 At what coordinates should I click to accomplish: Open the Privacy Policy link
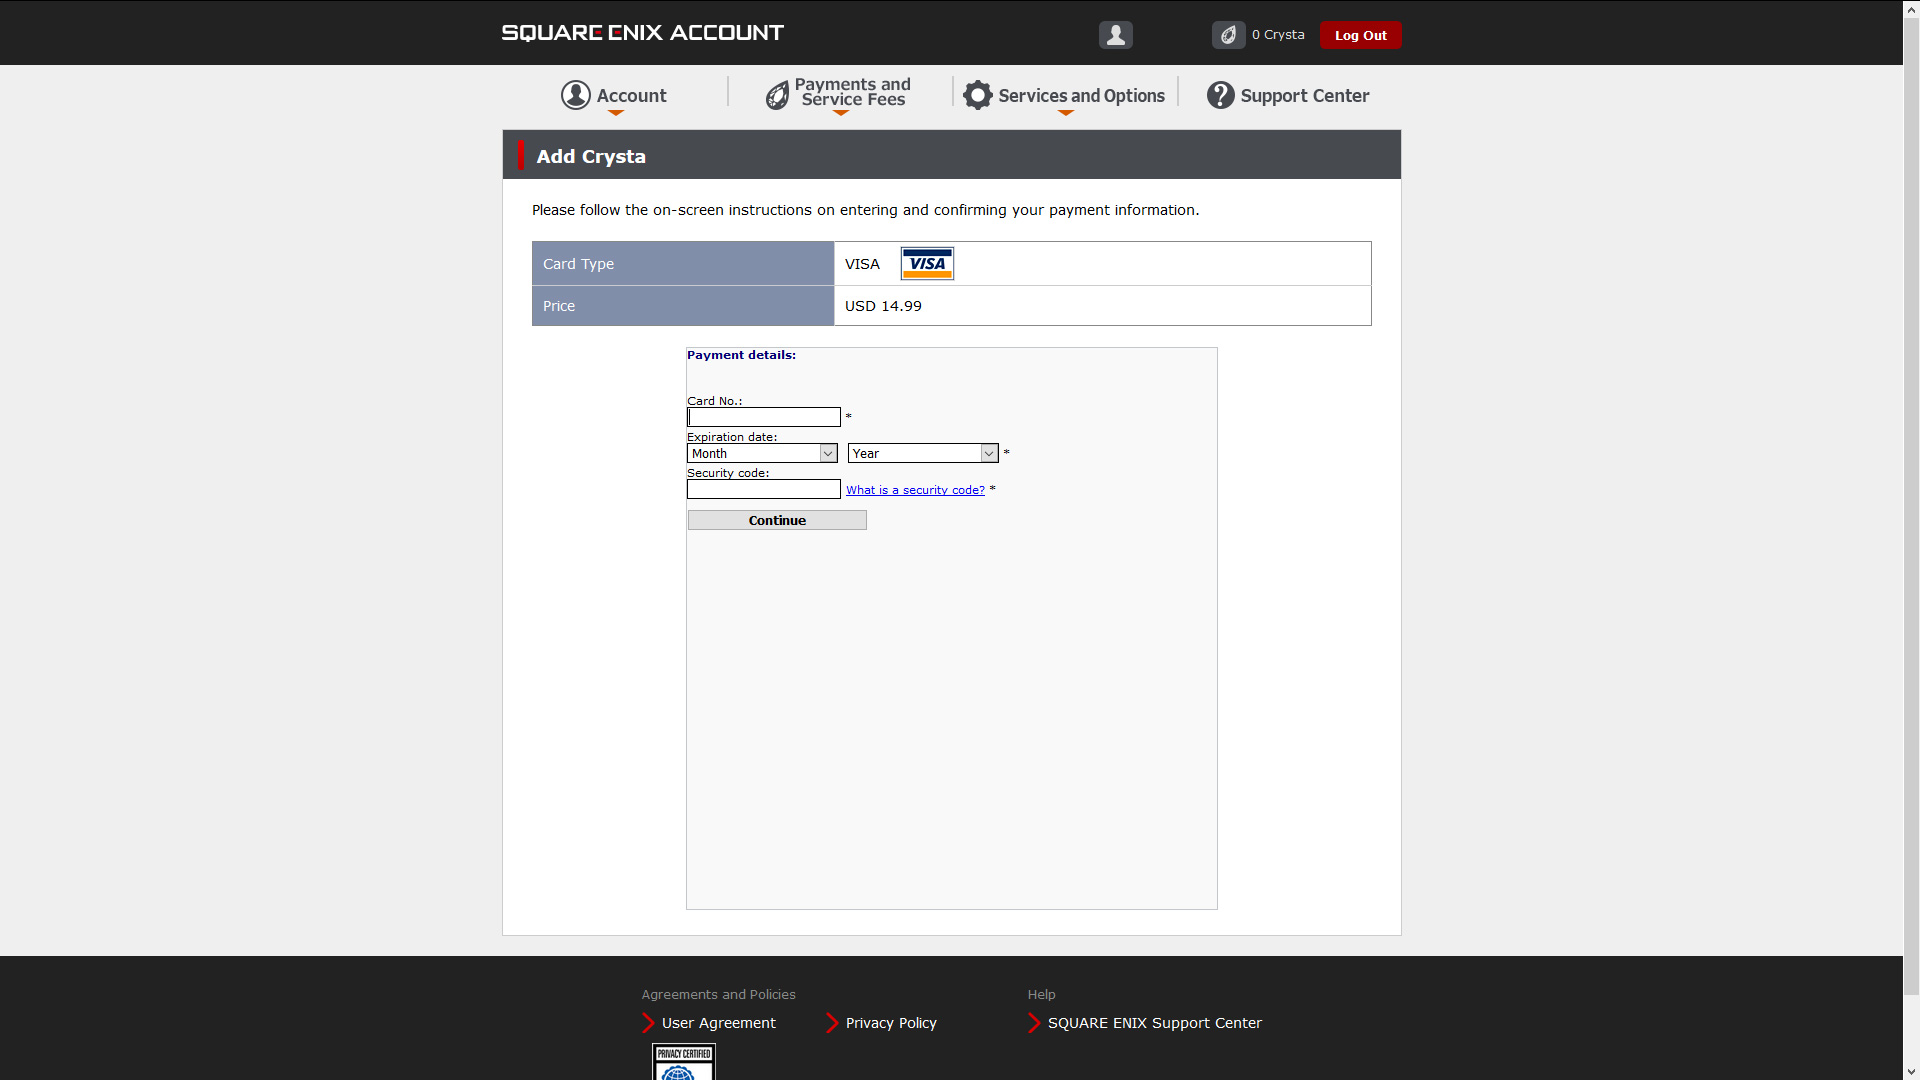coord(891,1023)
